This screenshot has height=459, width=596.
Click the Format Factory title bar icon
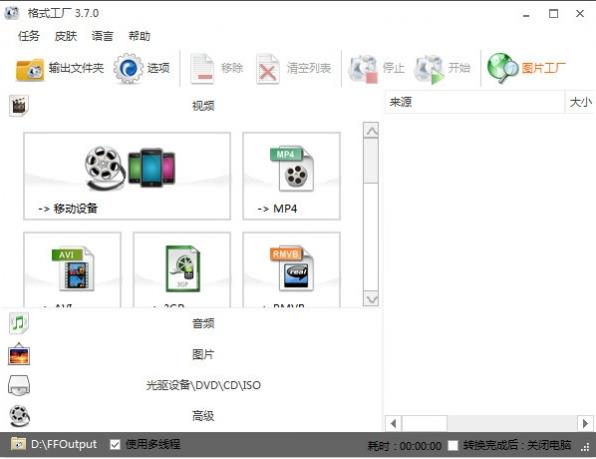pyautogui.click(x=11, y=13)
